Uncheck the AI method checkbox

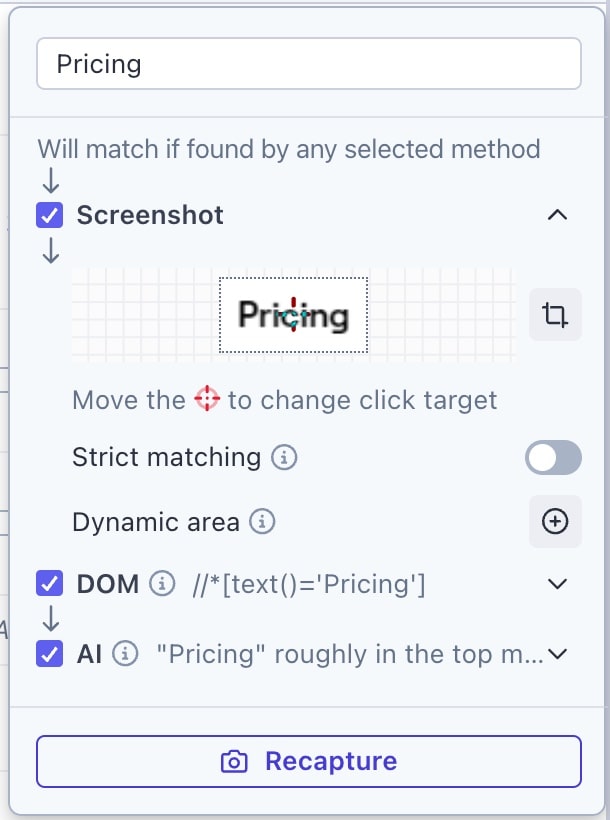click(x=50, y=654)
